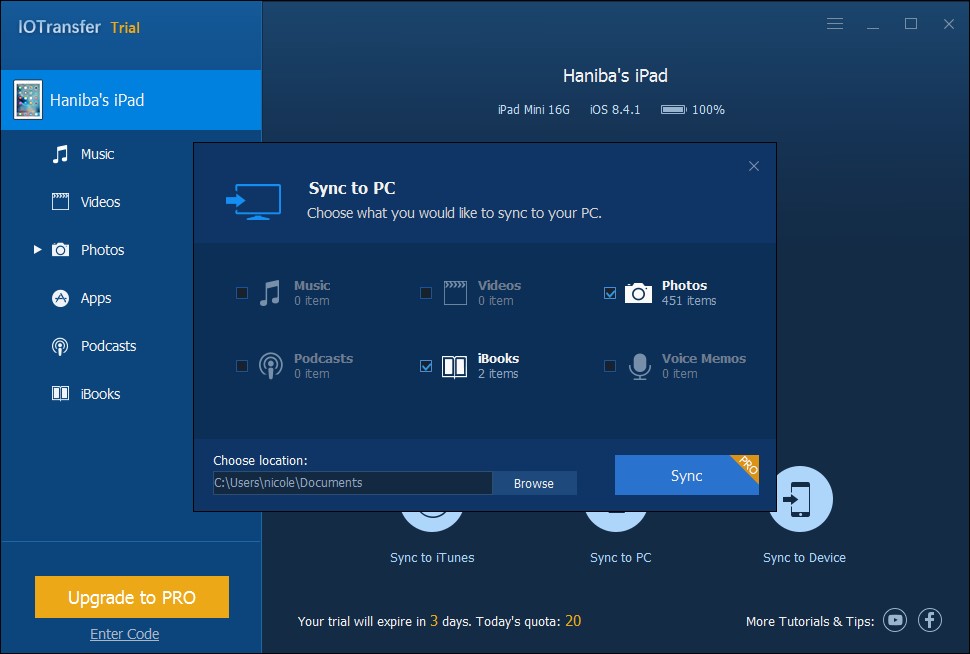Screen dimensions: 970x654
Task: Open Podcasts section in sidebar
Action: 108,346
